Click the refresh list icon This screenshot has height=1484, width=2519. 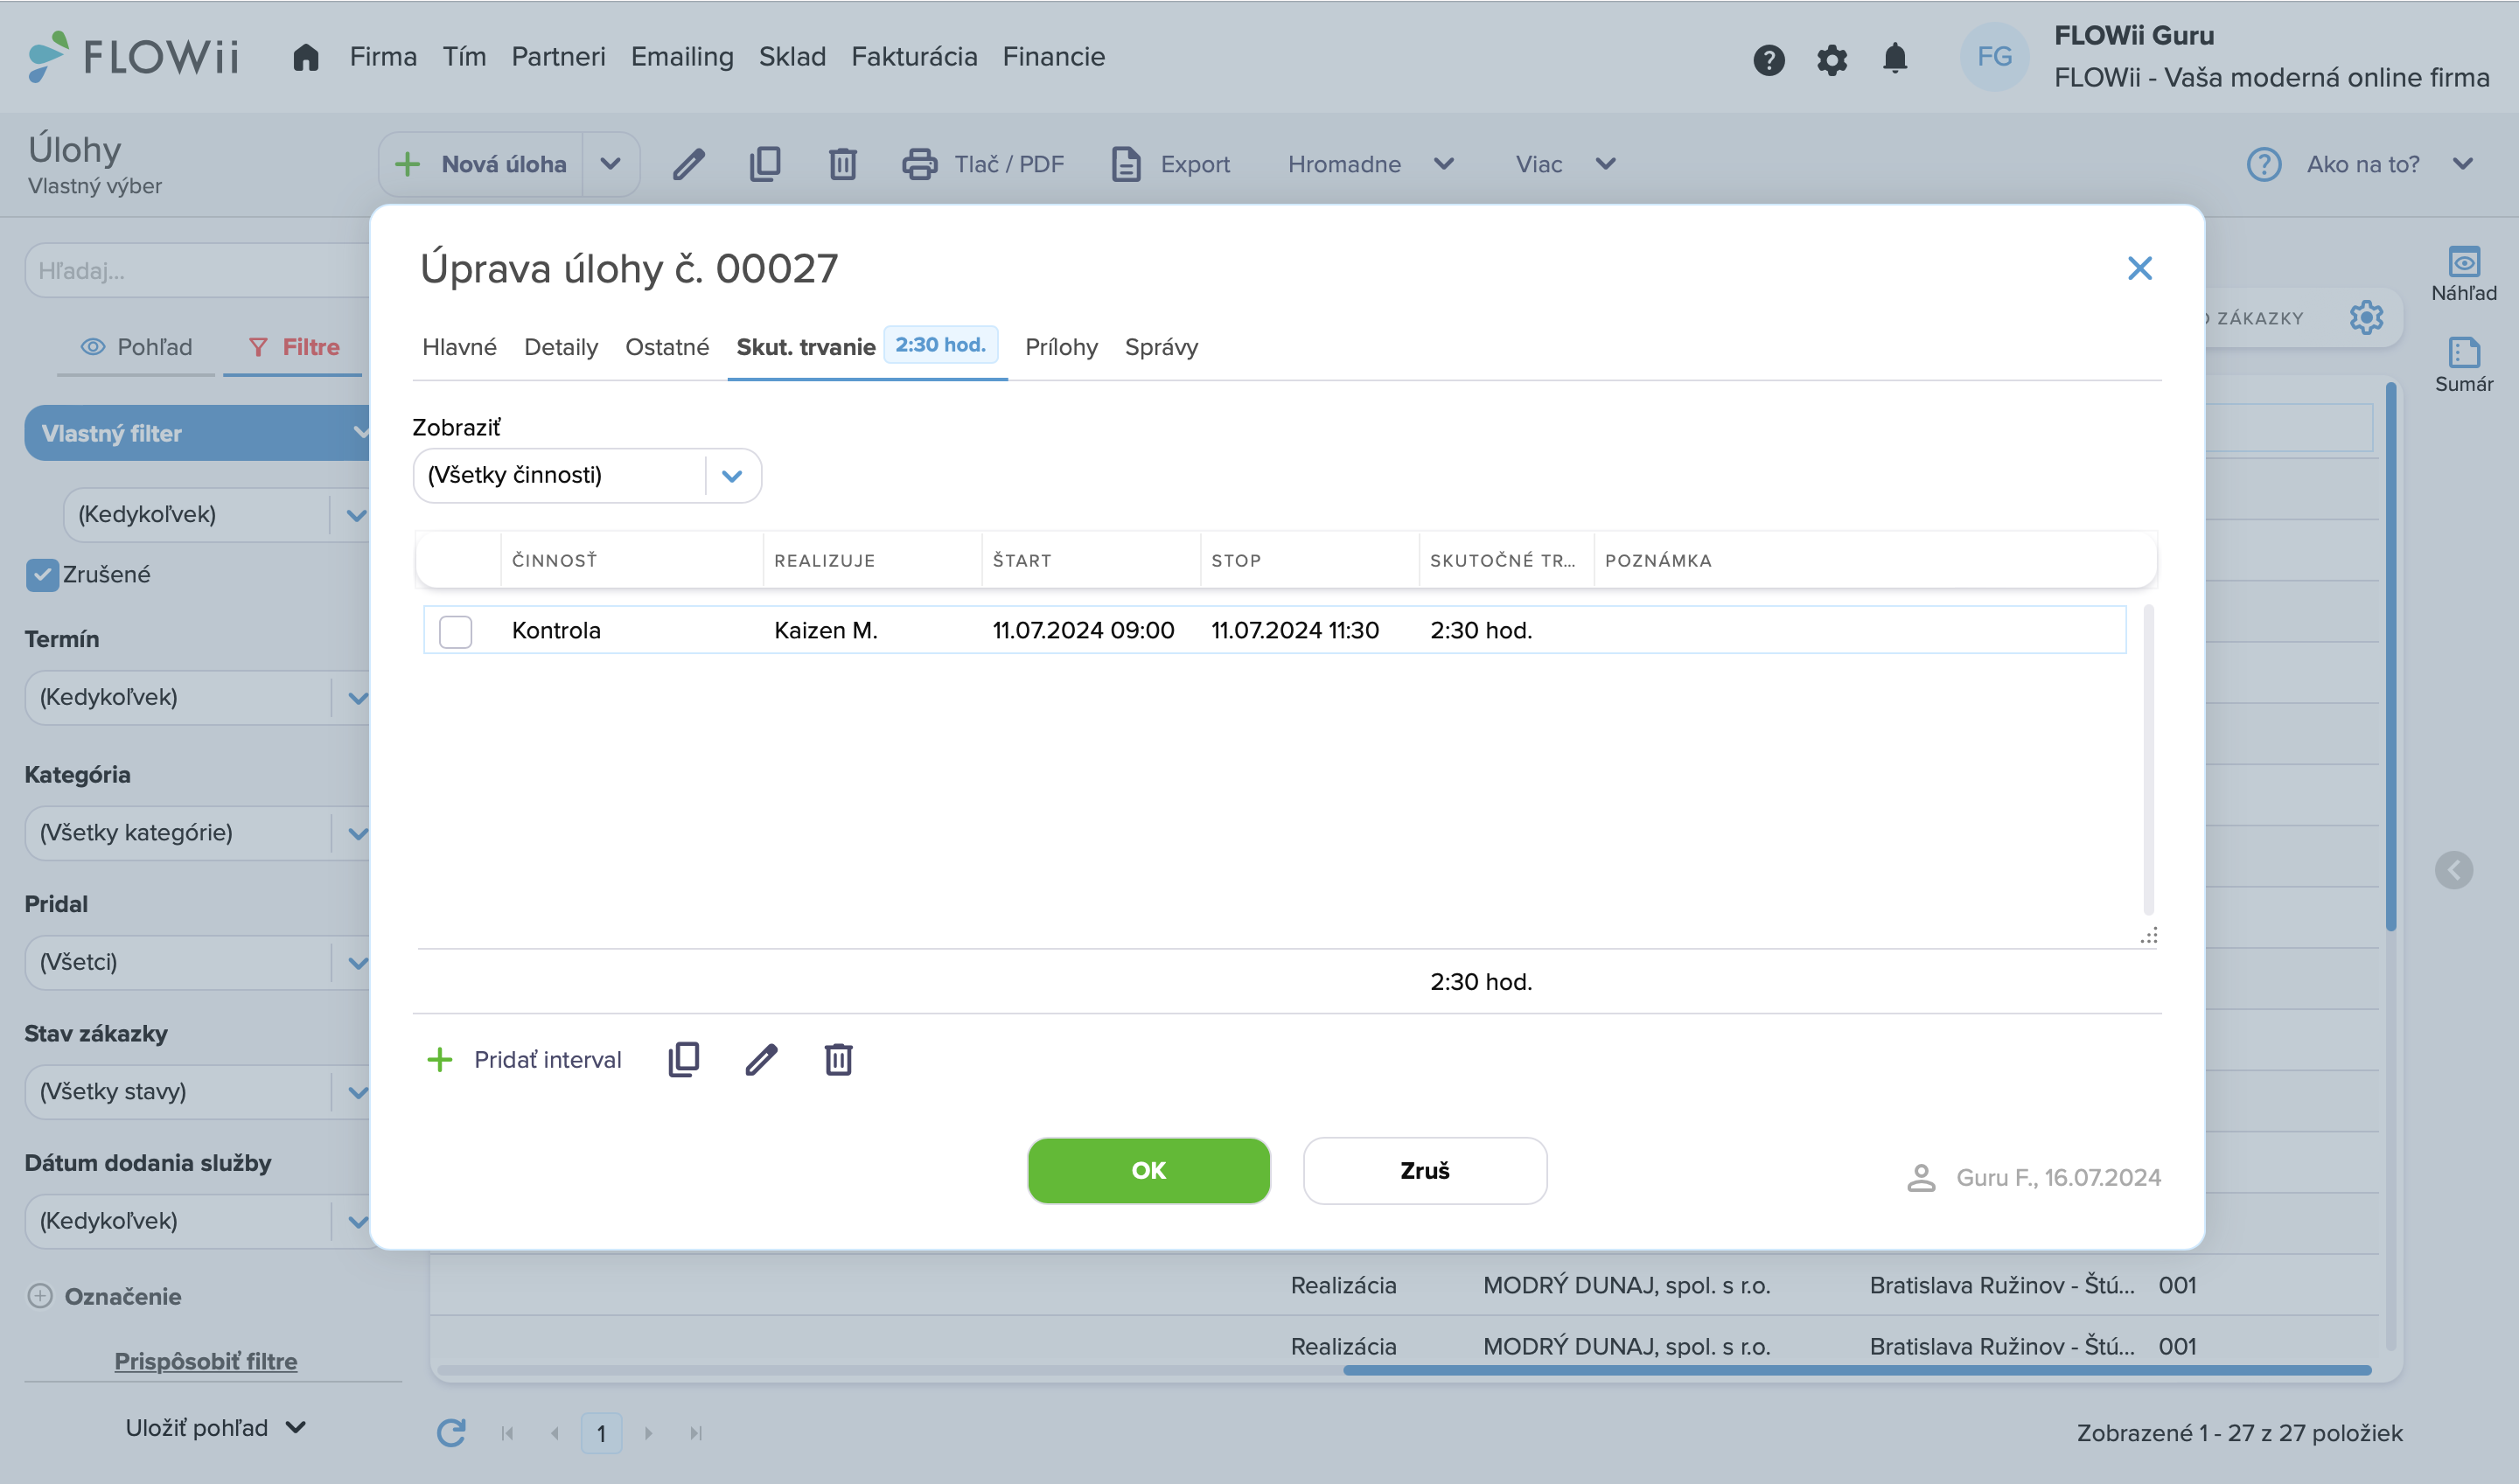point(451,1433)
